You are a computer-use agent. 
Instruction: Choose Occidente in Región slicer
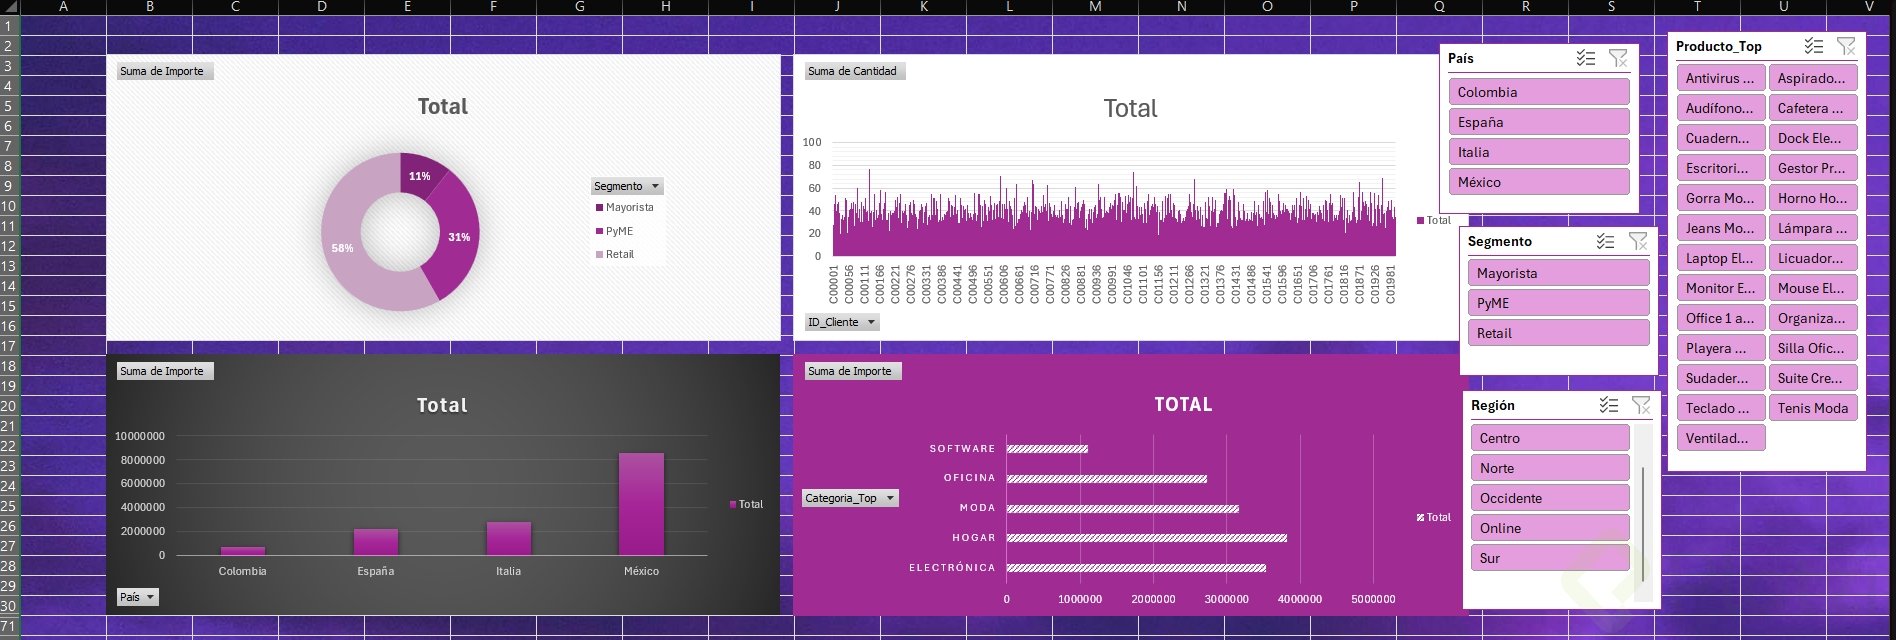pyautogui.click(x=1550, y=498)
